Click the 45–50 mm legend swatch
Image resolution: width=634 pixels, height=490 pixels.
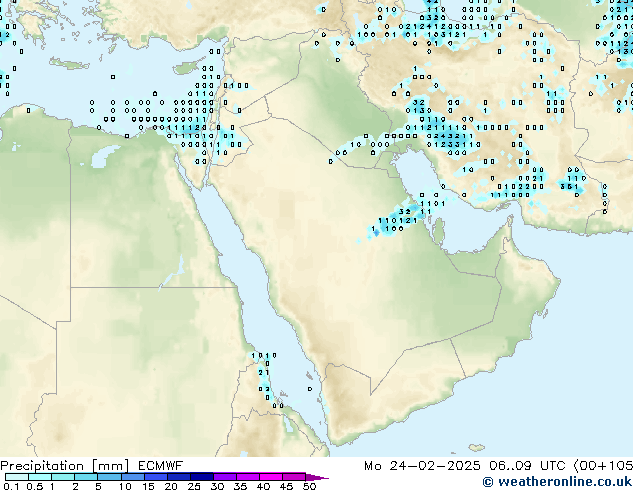[x=294, y=477]
